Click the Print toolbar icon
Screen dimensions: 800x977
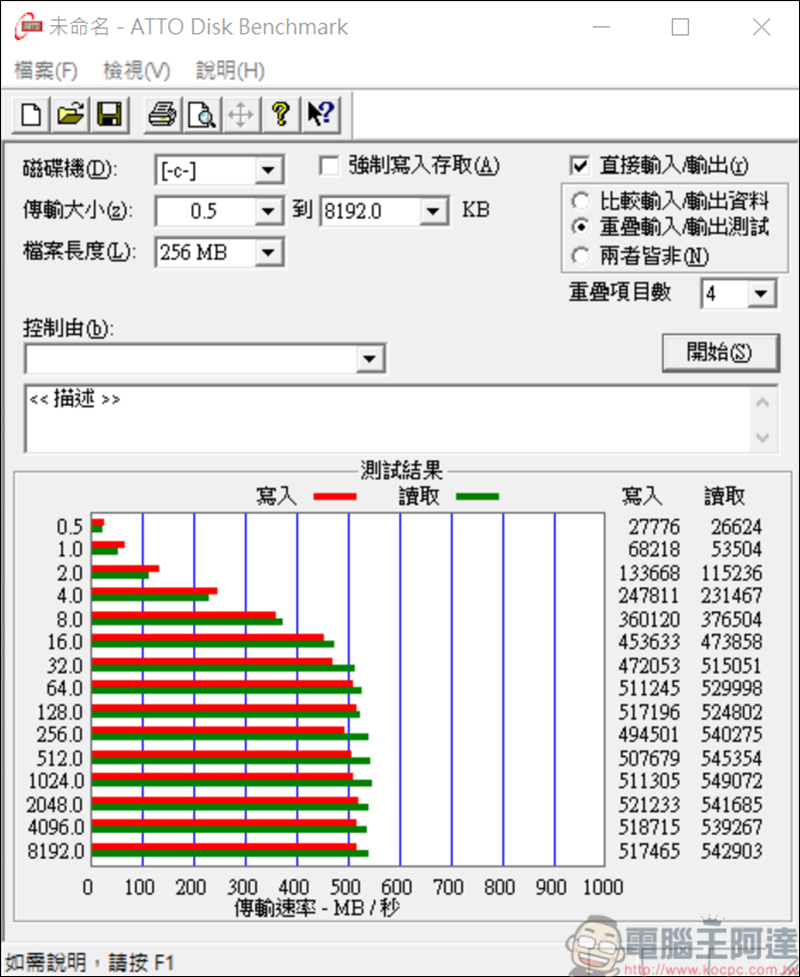pyautogui.click(x=163, y=115)
